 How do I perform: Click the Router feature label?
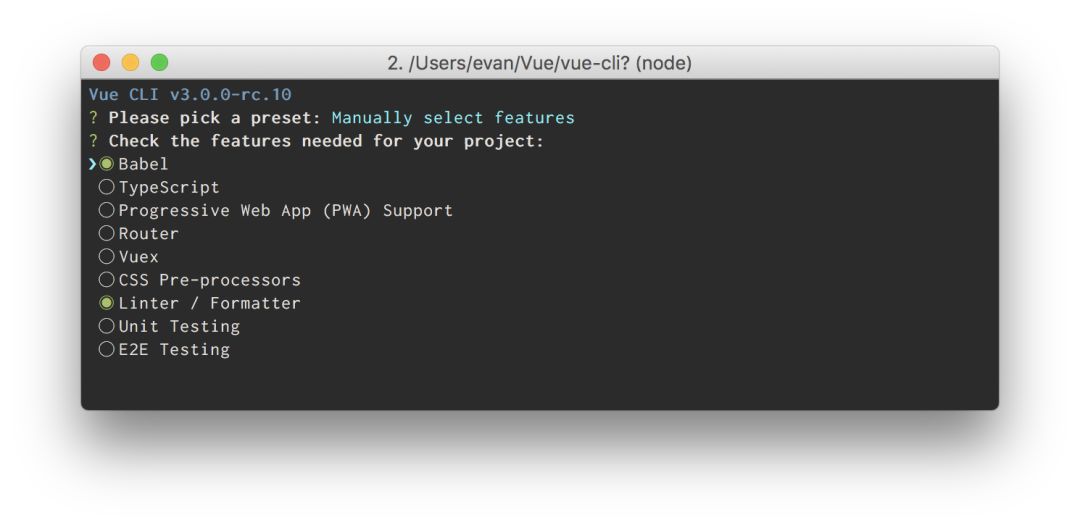click(x=148, y=233)
